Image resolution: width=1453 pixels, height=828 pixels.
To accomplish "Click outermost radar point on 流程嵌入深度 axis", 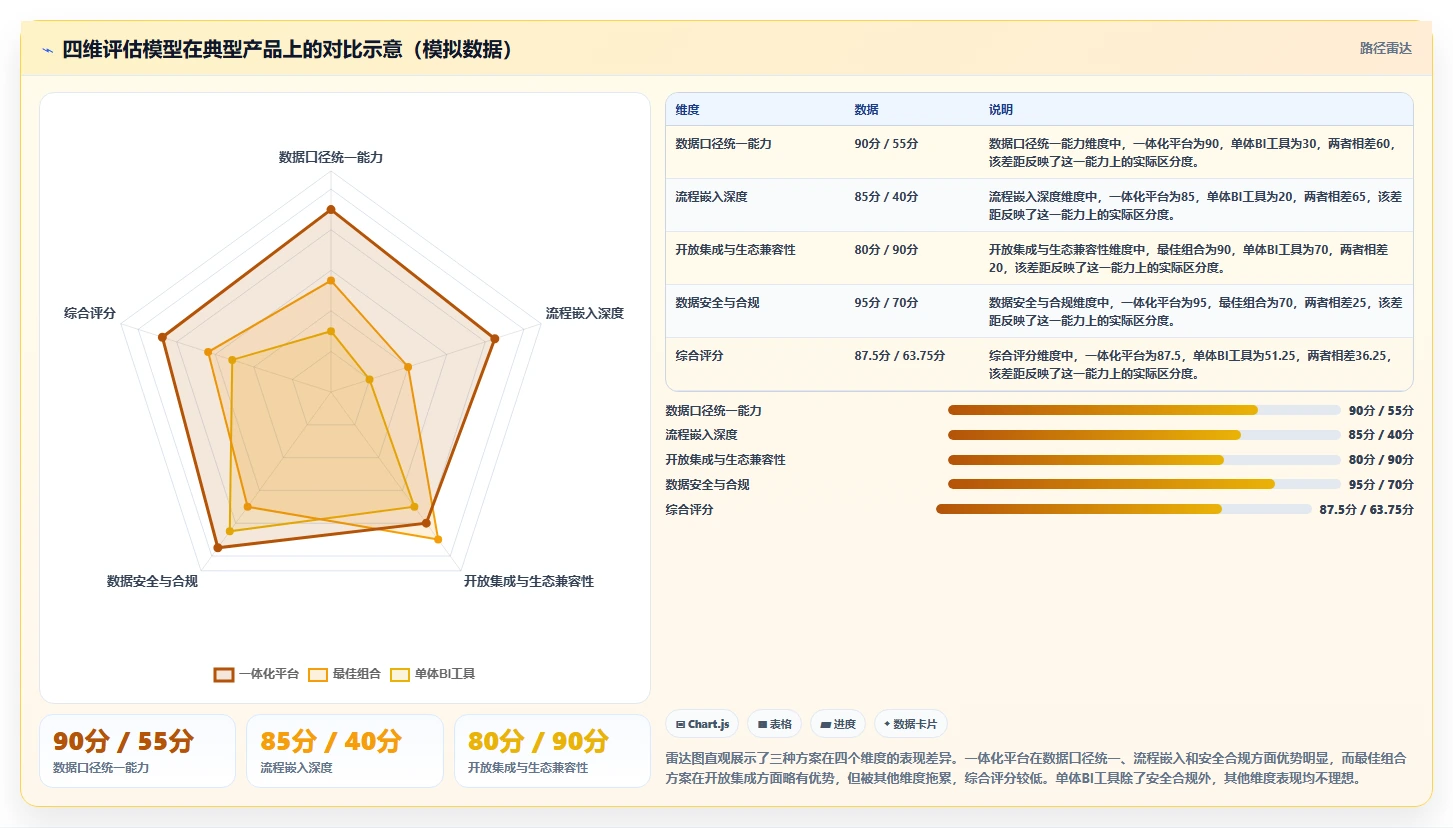I will (x=493, y=338).
